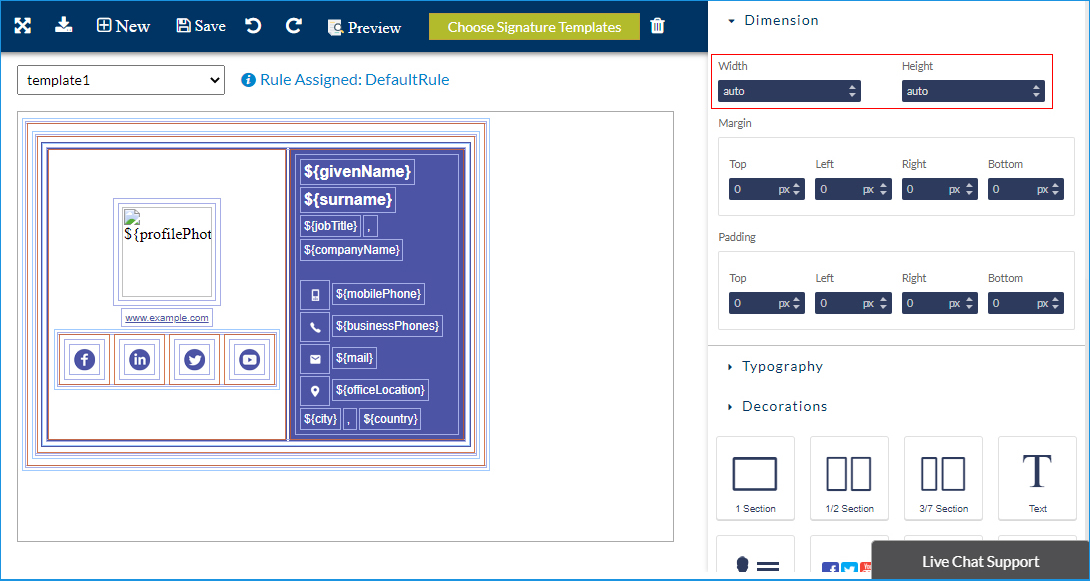
Task: Click the fullscreen expand icon
Action: [22, 26]
